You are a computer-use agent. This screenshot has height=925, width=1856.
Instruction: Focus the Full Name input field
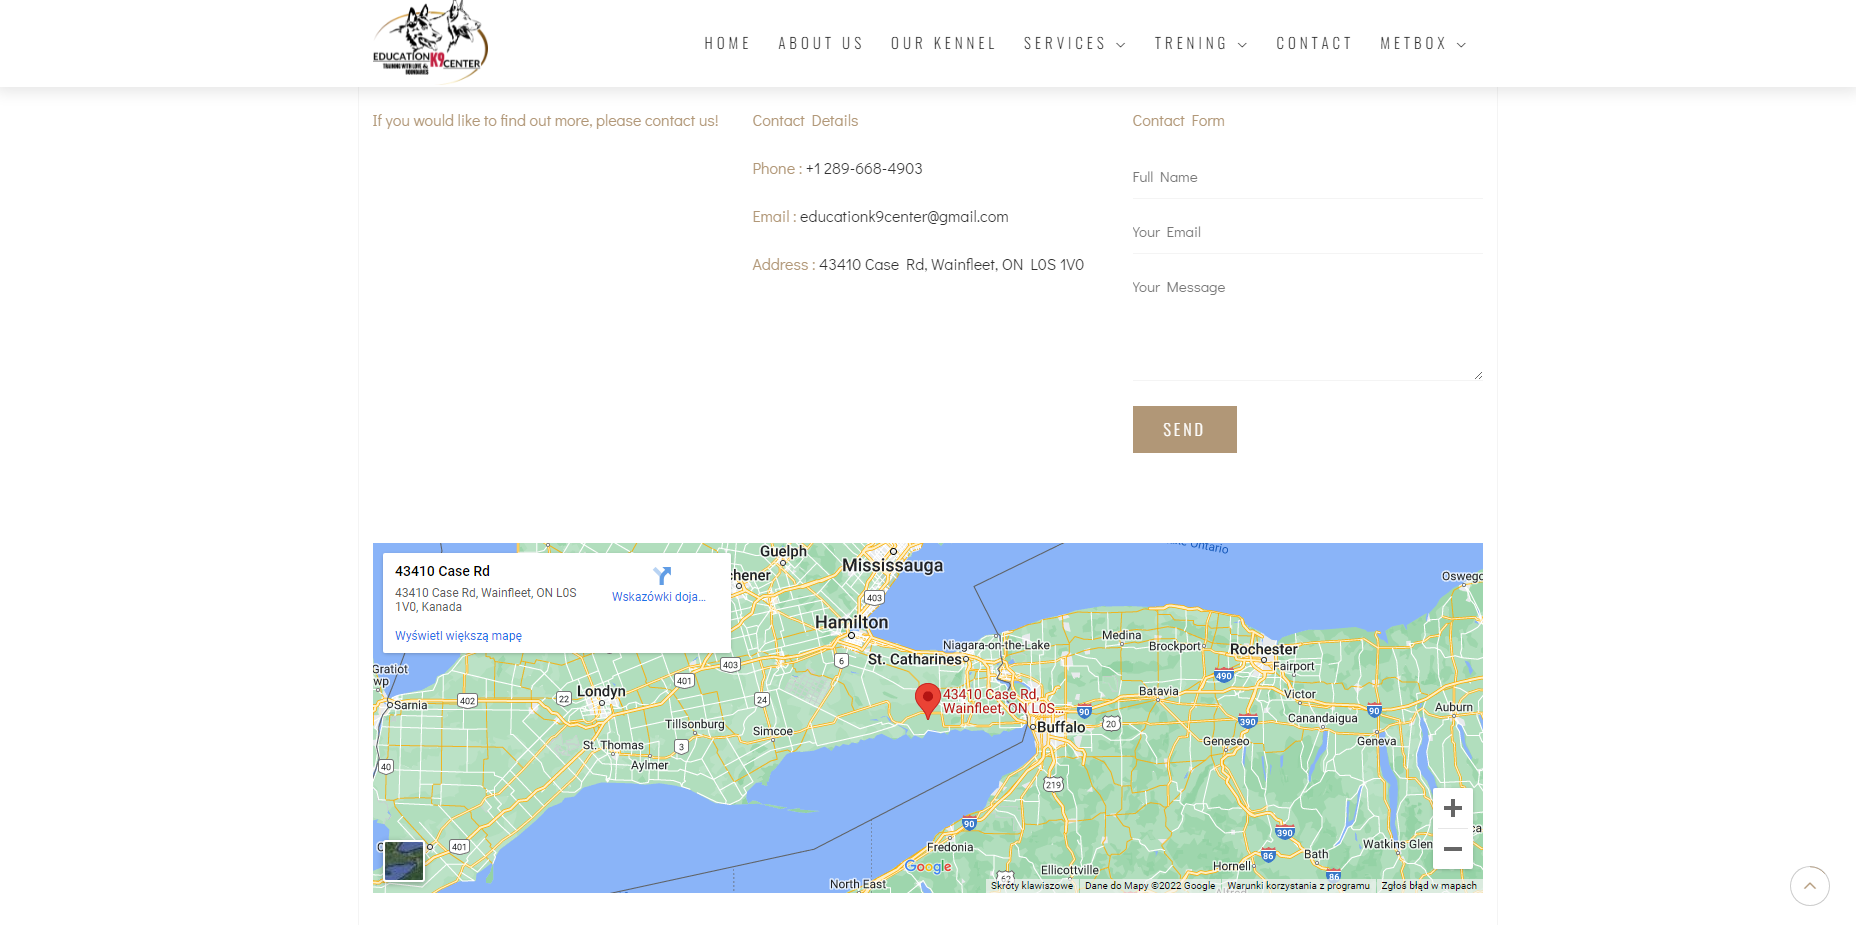[1307, 177]
